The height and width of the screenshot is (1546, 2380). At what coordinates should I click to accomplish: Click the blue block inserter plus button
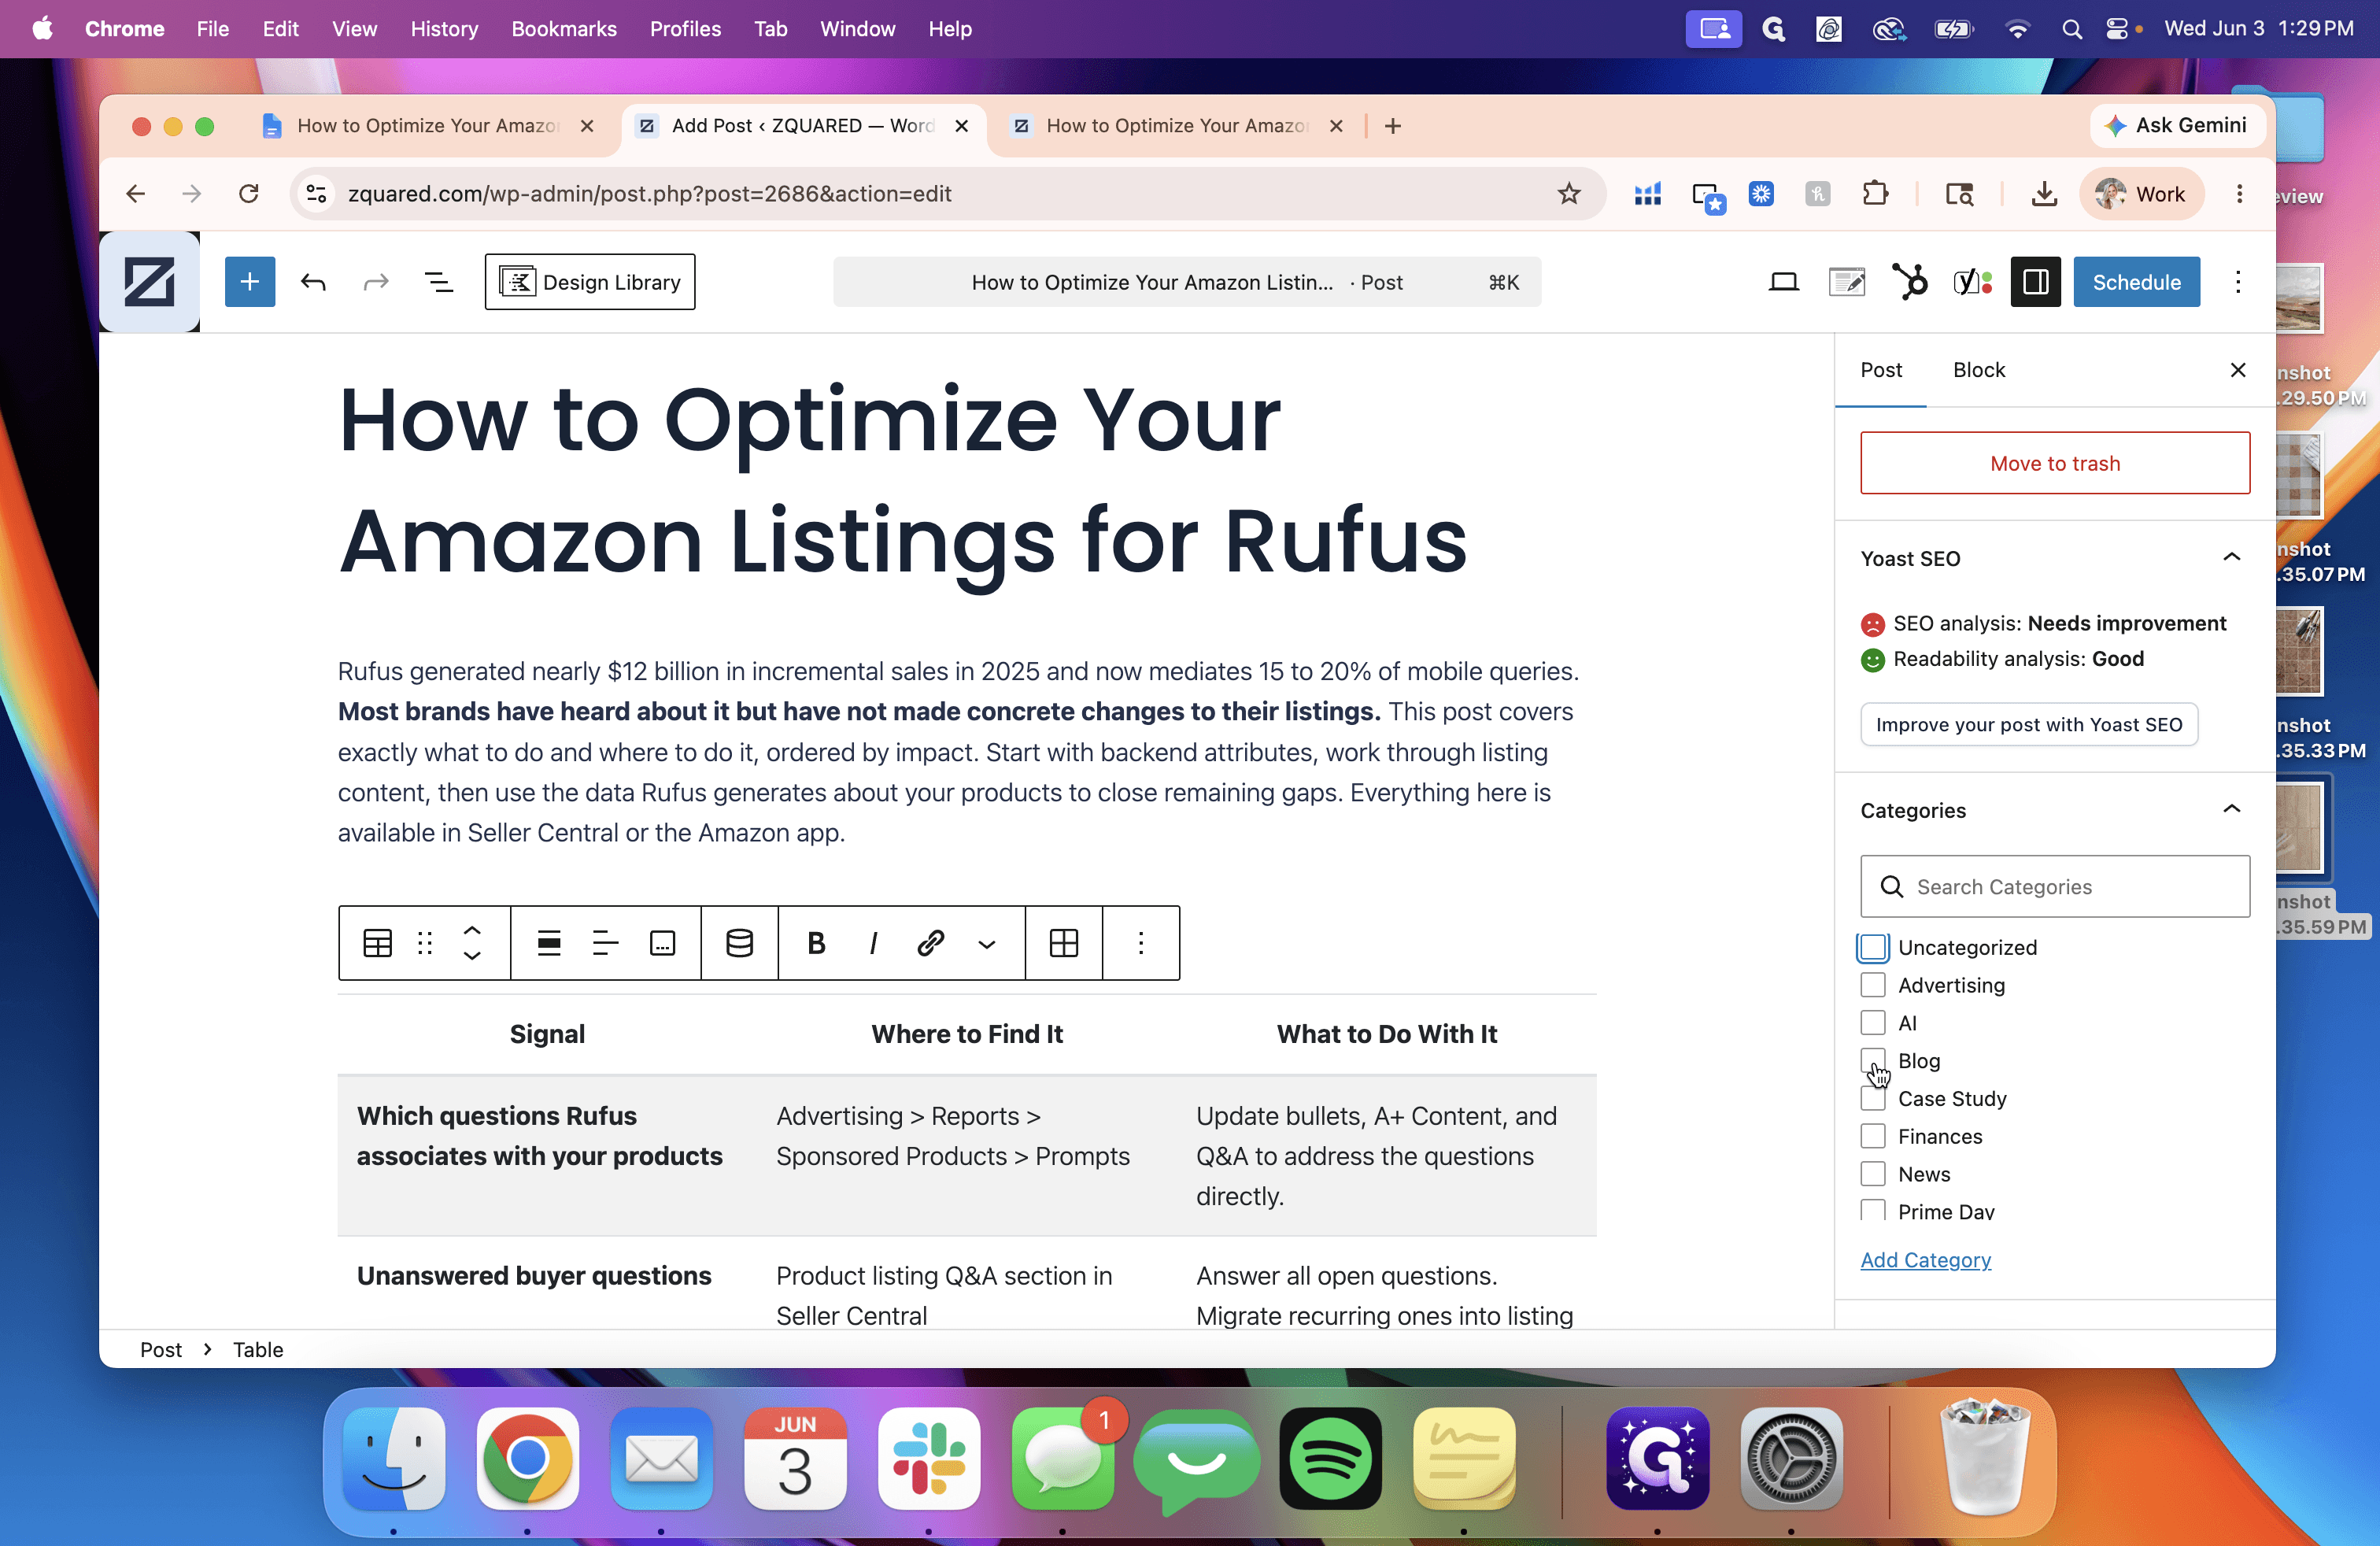coord(250,282)
